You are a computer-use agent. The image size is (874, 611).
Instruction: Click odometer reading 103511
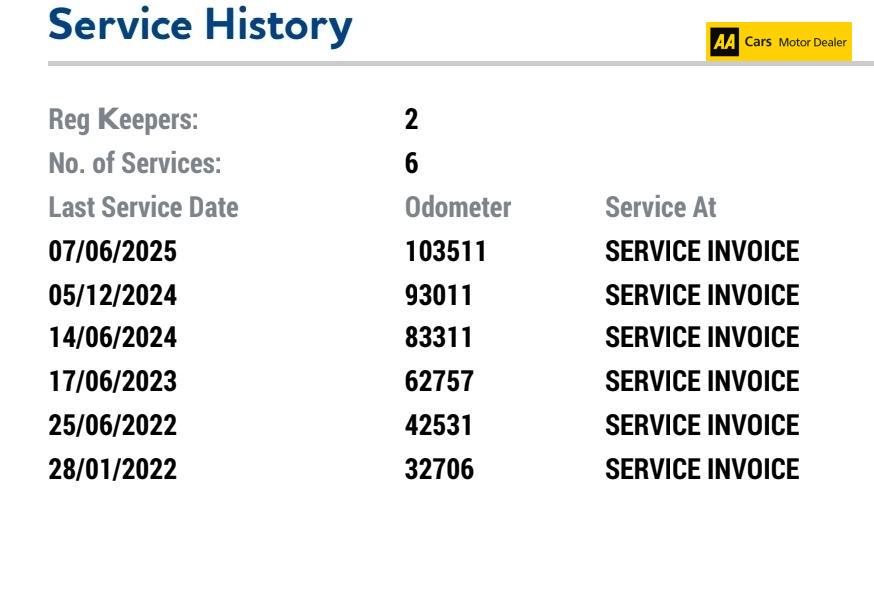445,251
